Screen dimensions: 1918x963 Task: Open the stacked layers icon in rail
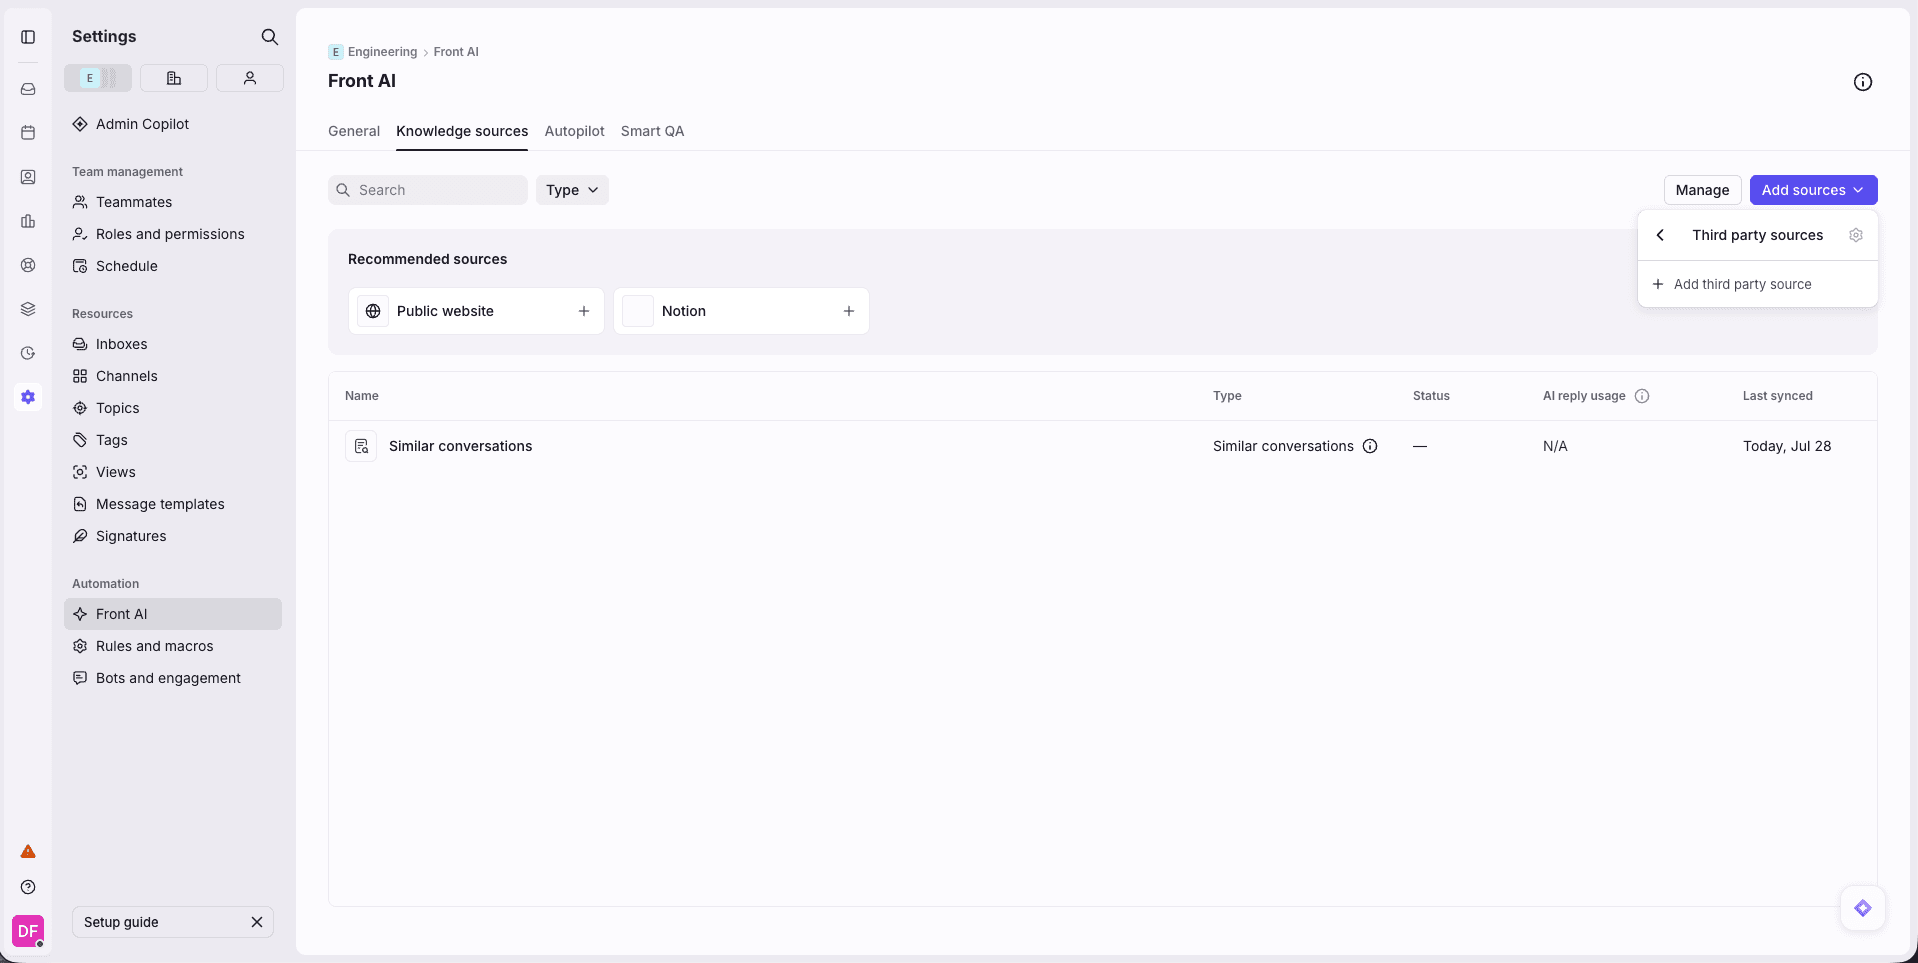click(28, 309)
